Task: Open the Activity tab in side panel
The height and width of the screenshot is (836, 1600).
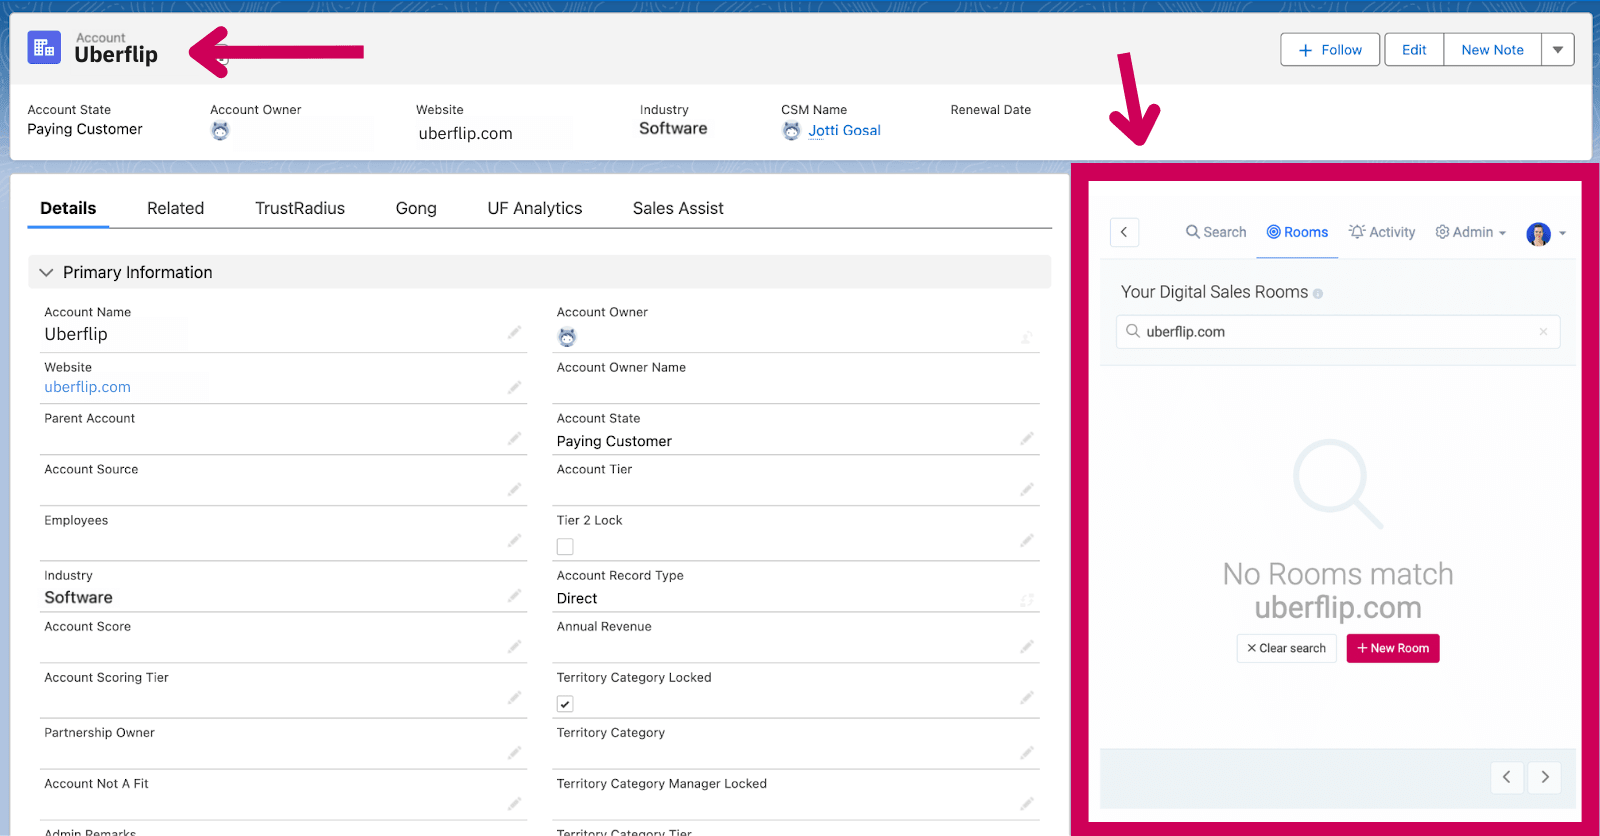Action: point(1382,232)
